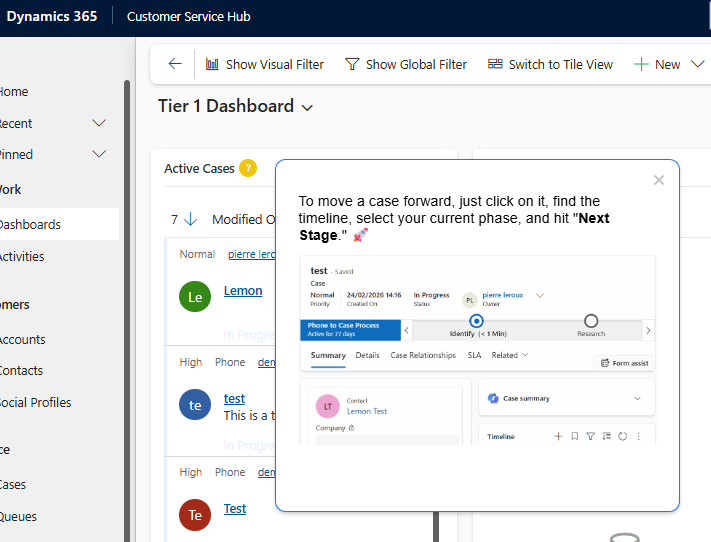Viewport: 711px width, 542px height.
Task: Click the back arrow in the command bar
Action: click(x=175, y=64)
